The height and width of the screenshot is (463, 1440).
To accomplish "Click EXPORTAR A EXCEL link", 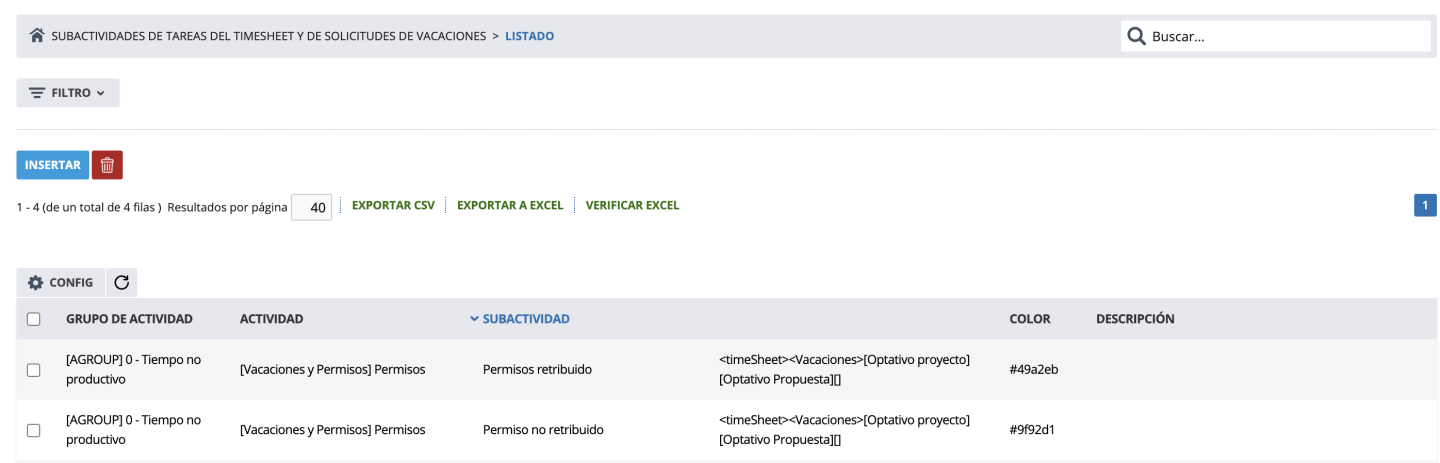I will point(510,206).
